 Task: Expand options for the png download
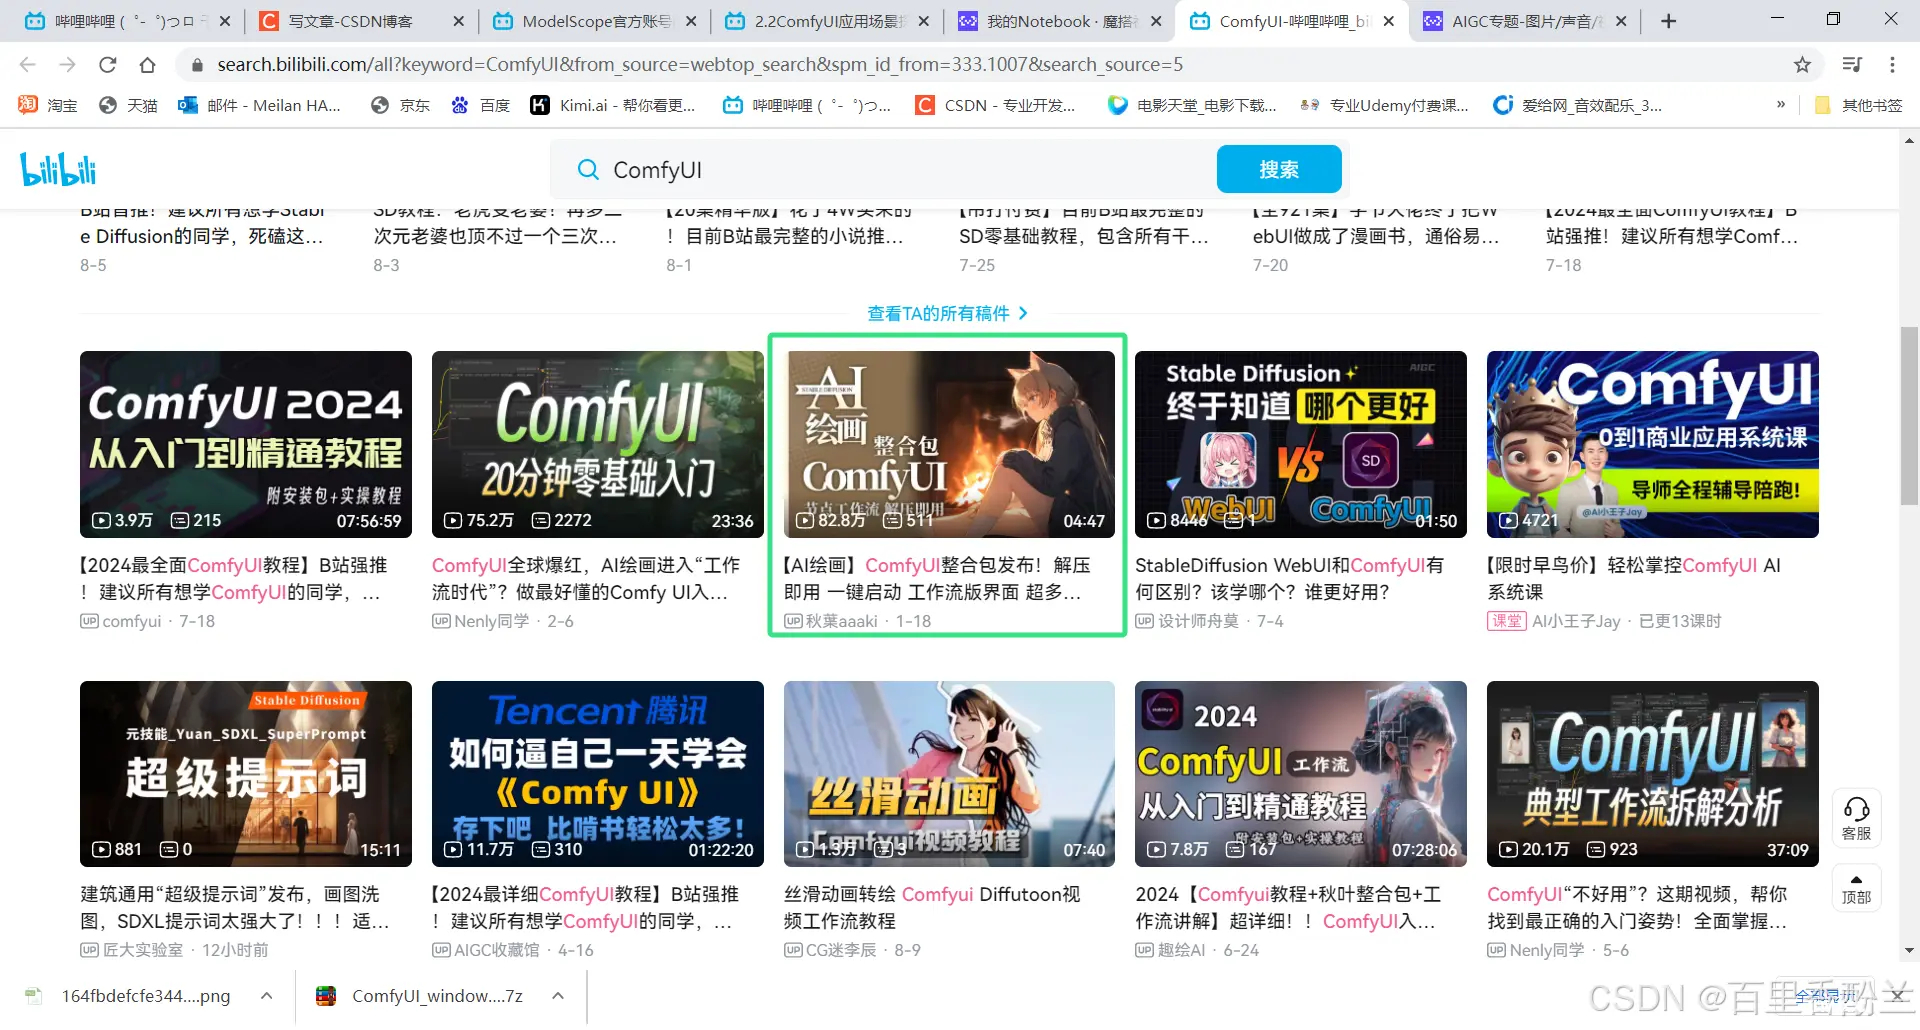[267, 996]
